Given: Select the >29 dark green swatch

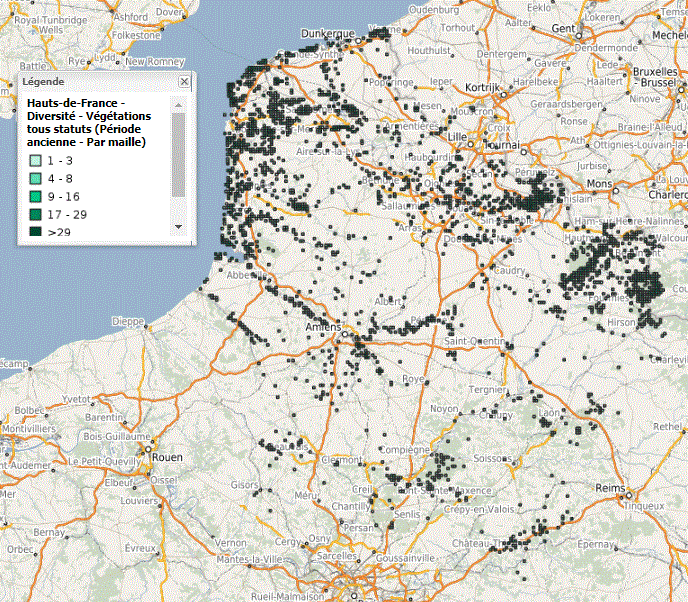Looking at the screenshot, I should coord(34,232).
